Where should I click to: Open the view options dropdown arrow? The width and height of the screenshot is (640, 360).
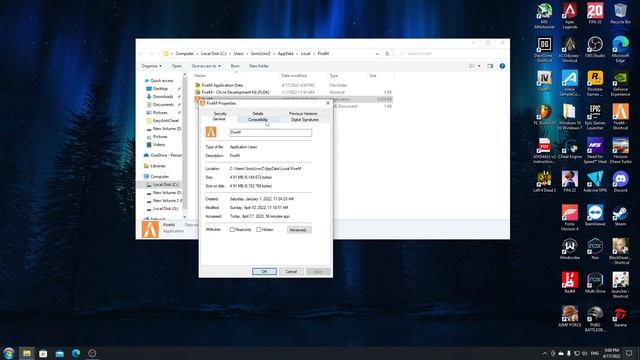(x=479, y=66)
